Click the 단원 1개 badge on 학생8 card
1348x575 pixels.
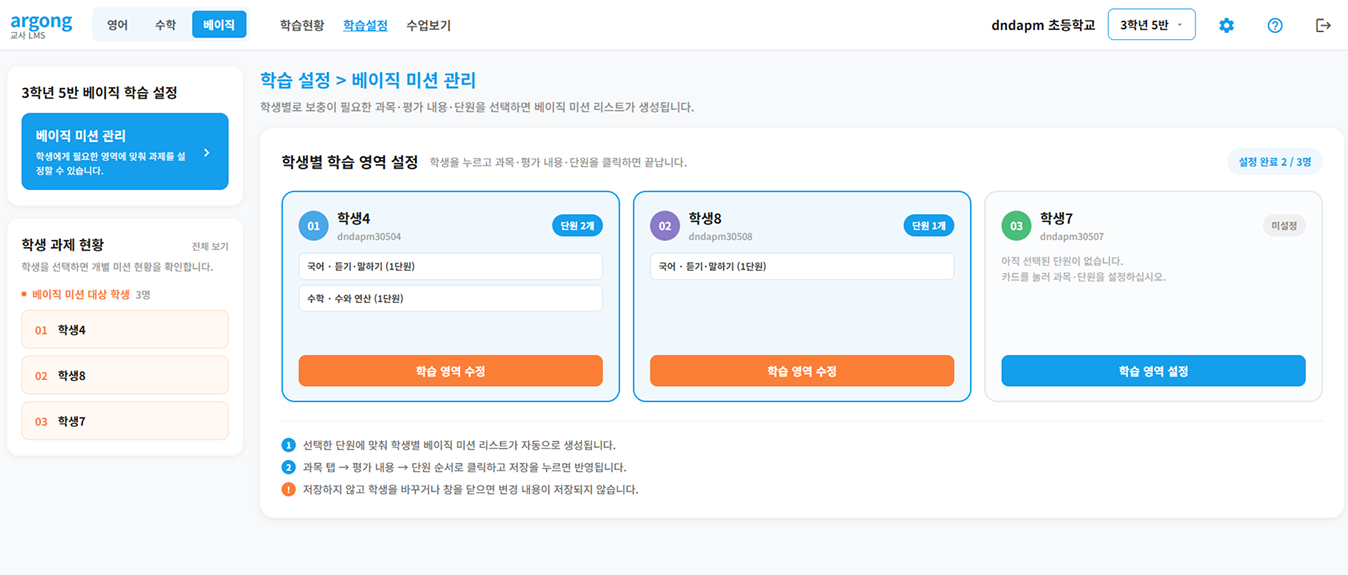929,226
